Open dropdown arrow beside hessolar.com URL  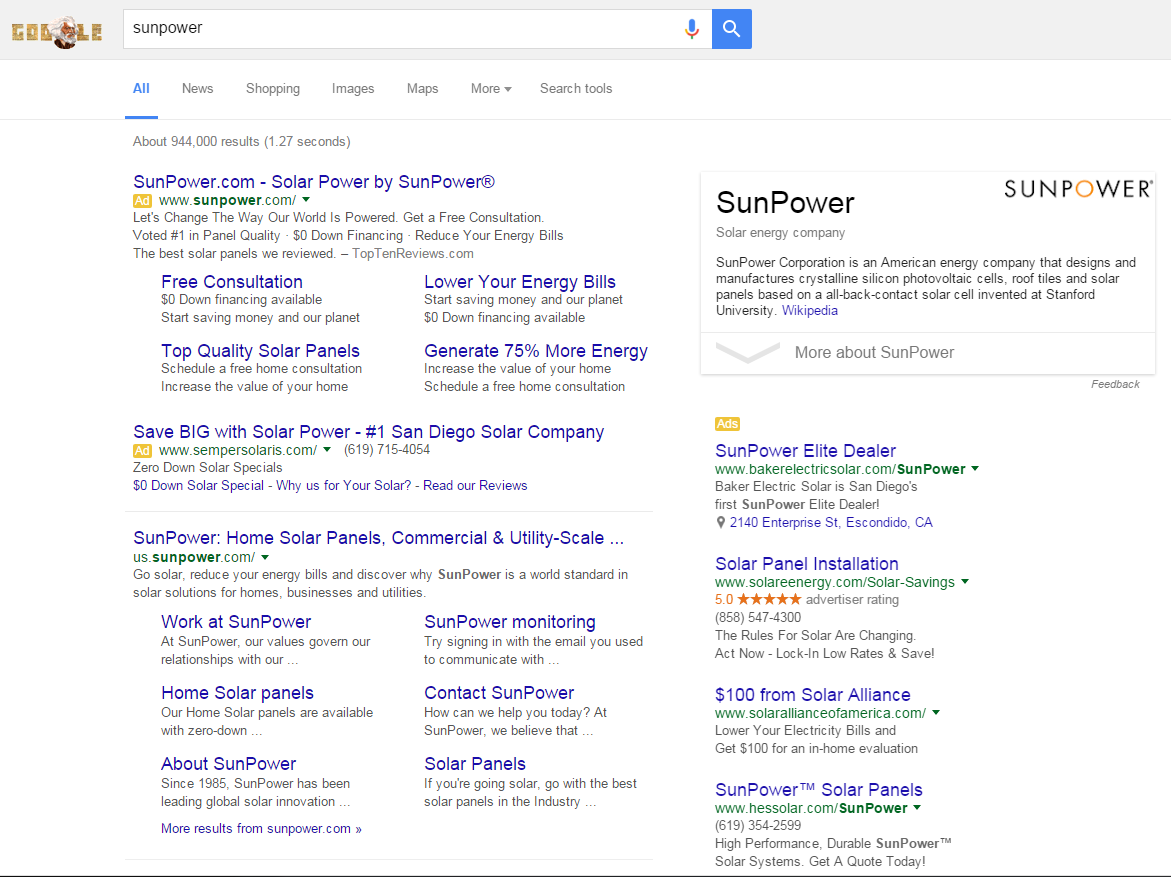917,808
